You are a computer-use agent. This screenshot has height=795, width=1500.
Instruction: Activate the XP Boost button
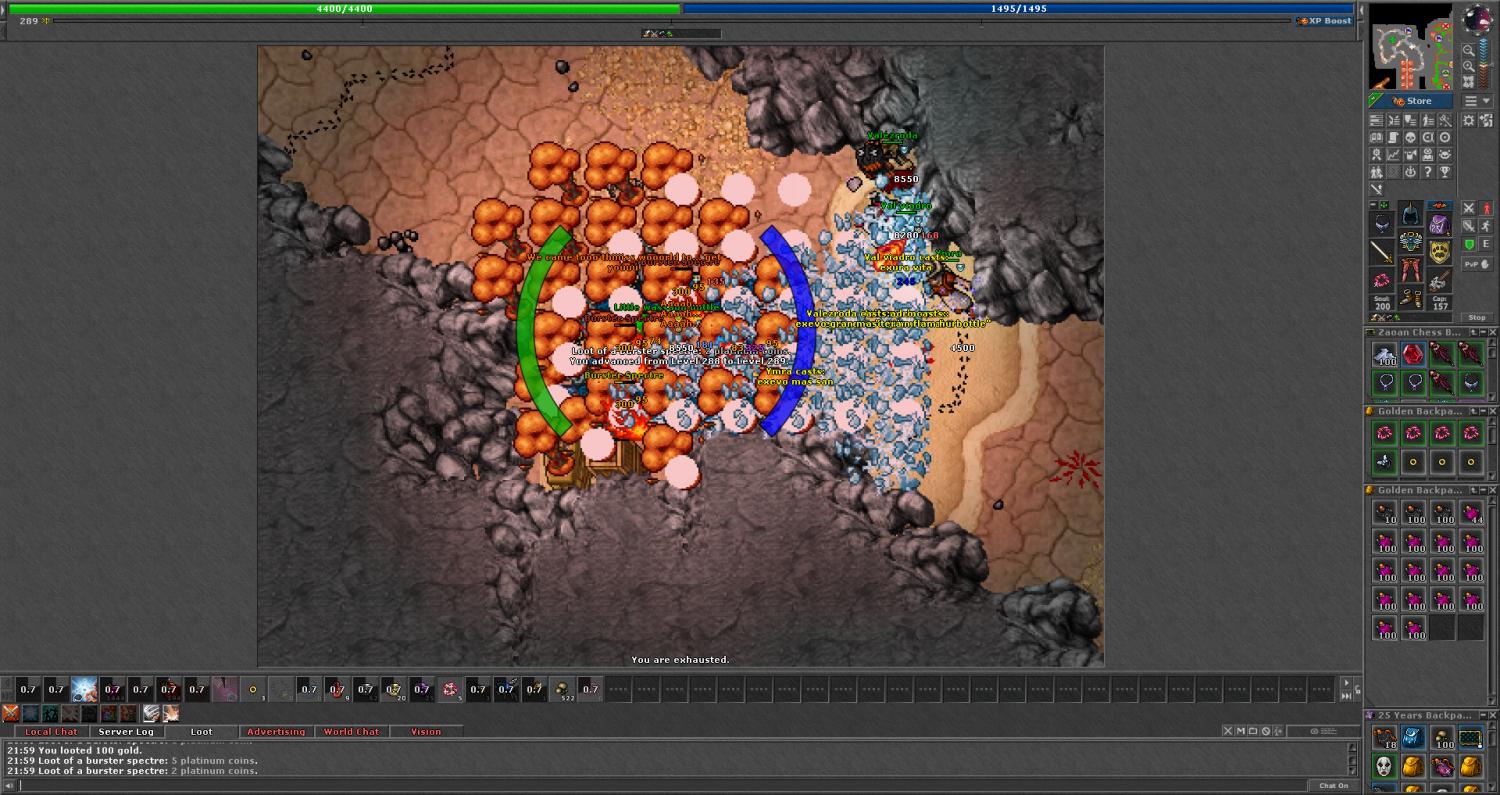tap(1324, 21)
